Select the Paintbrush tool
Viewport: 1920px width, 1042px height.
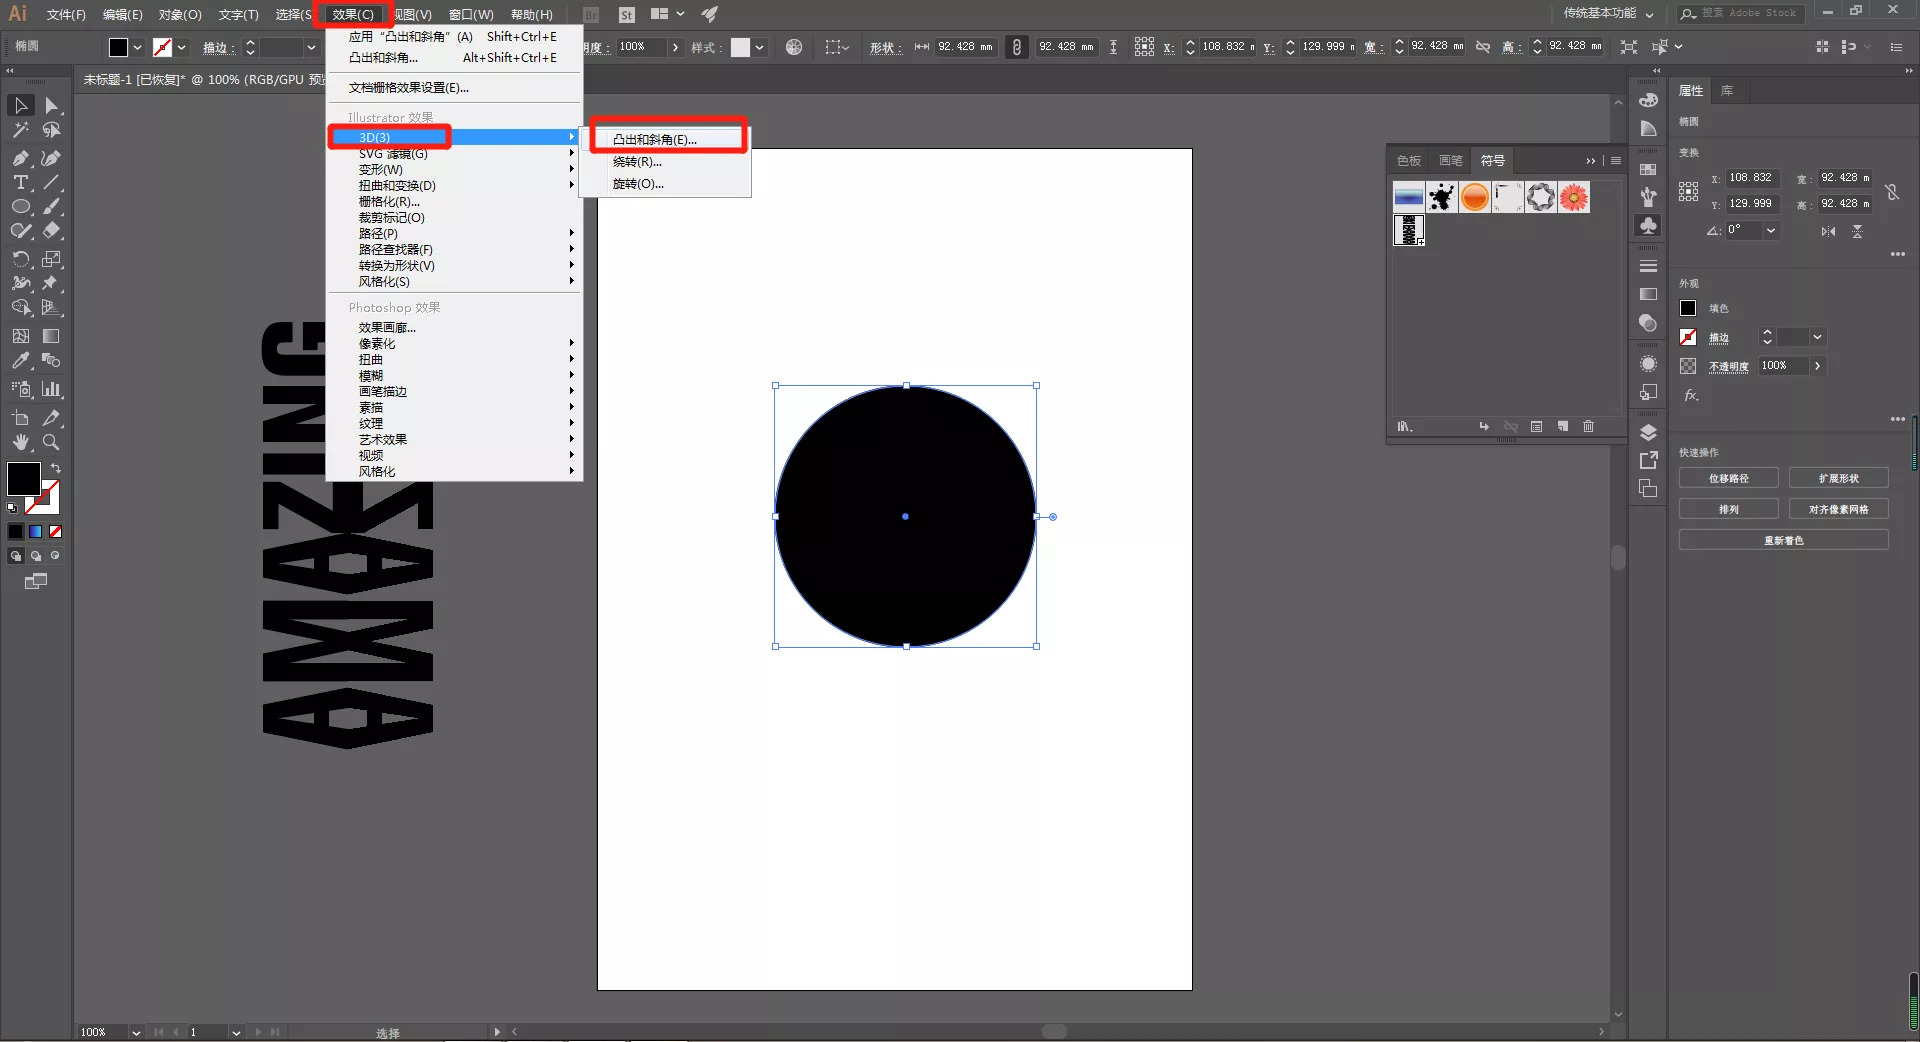[51, 206]
